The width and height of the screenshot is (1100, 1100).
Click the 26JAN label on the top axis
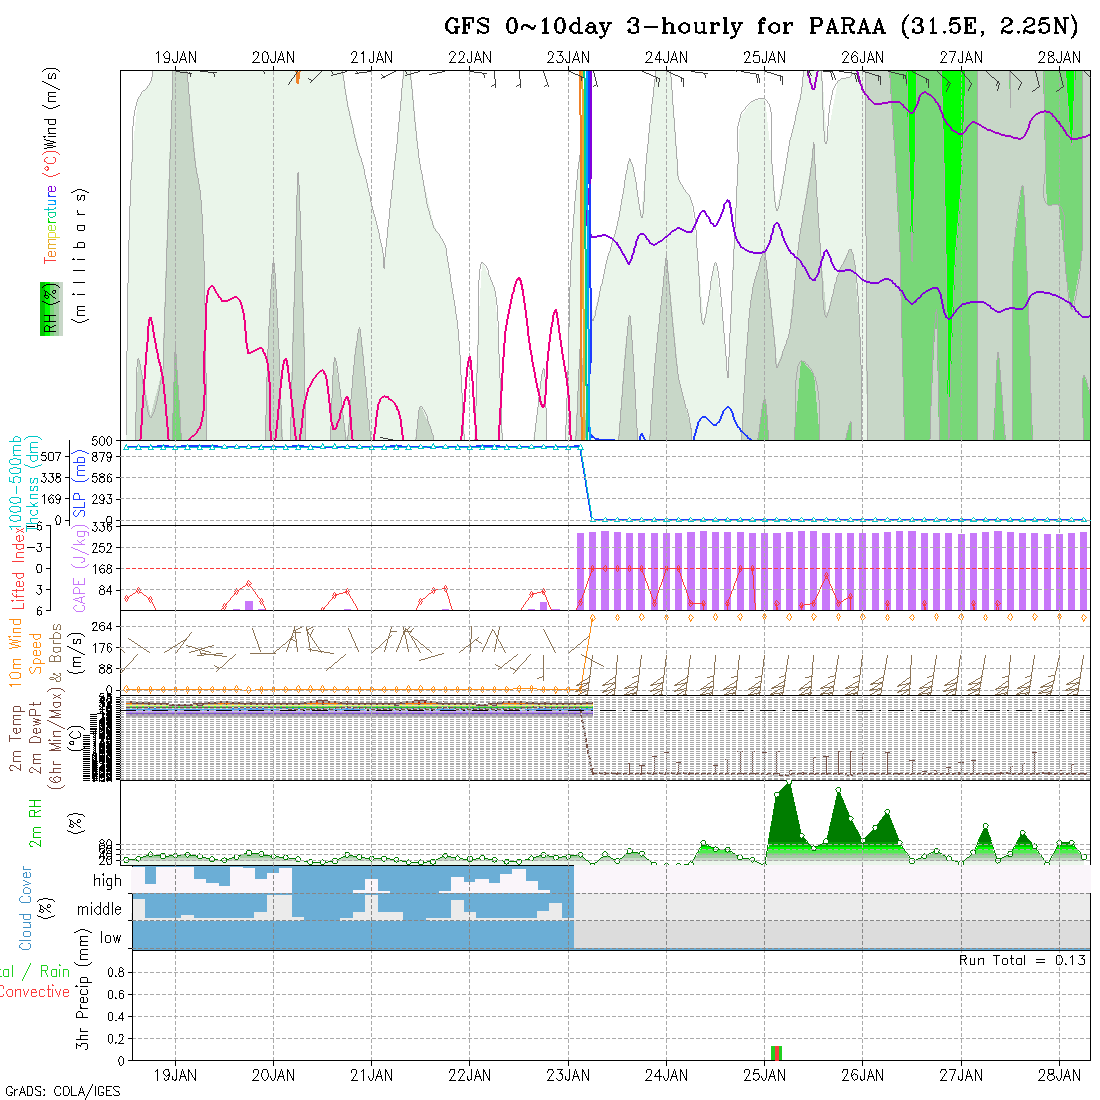click(862, 58)
